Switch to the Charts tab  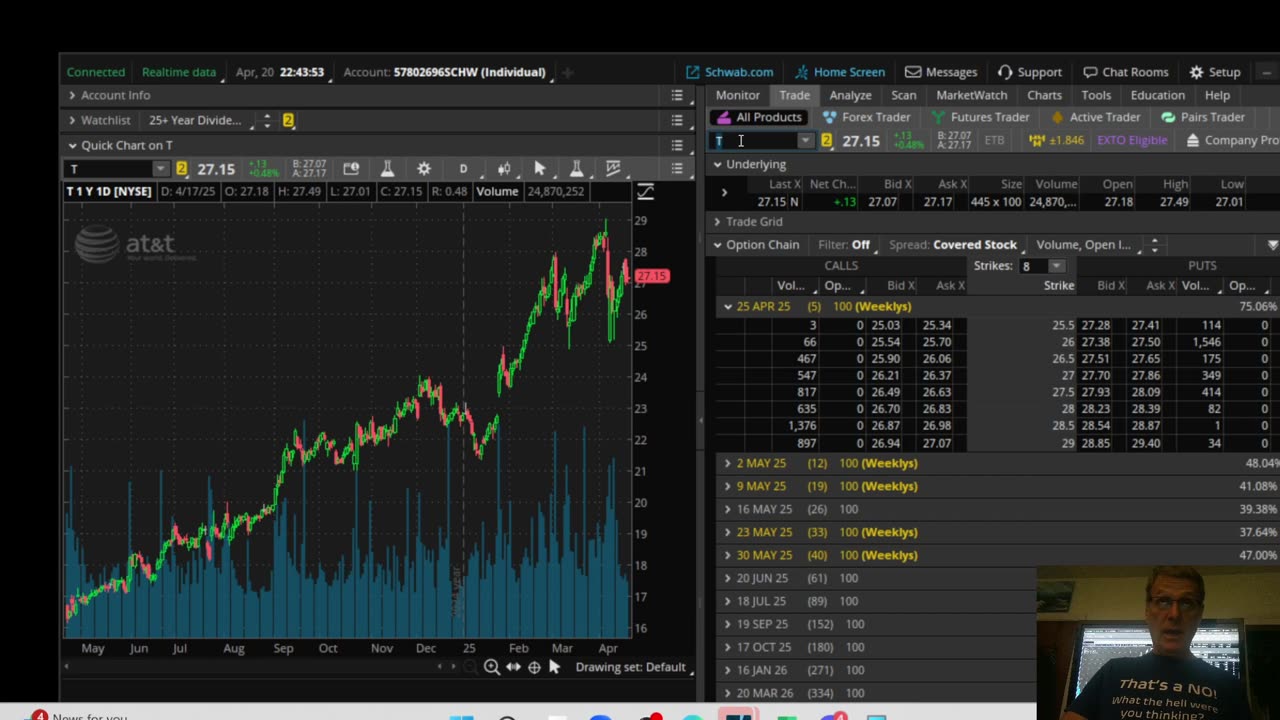pos(1044,95)
